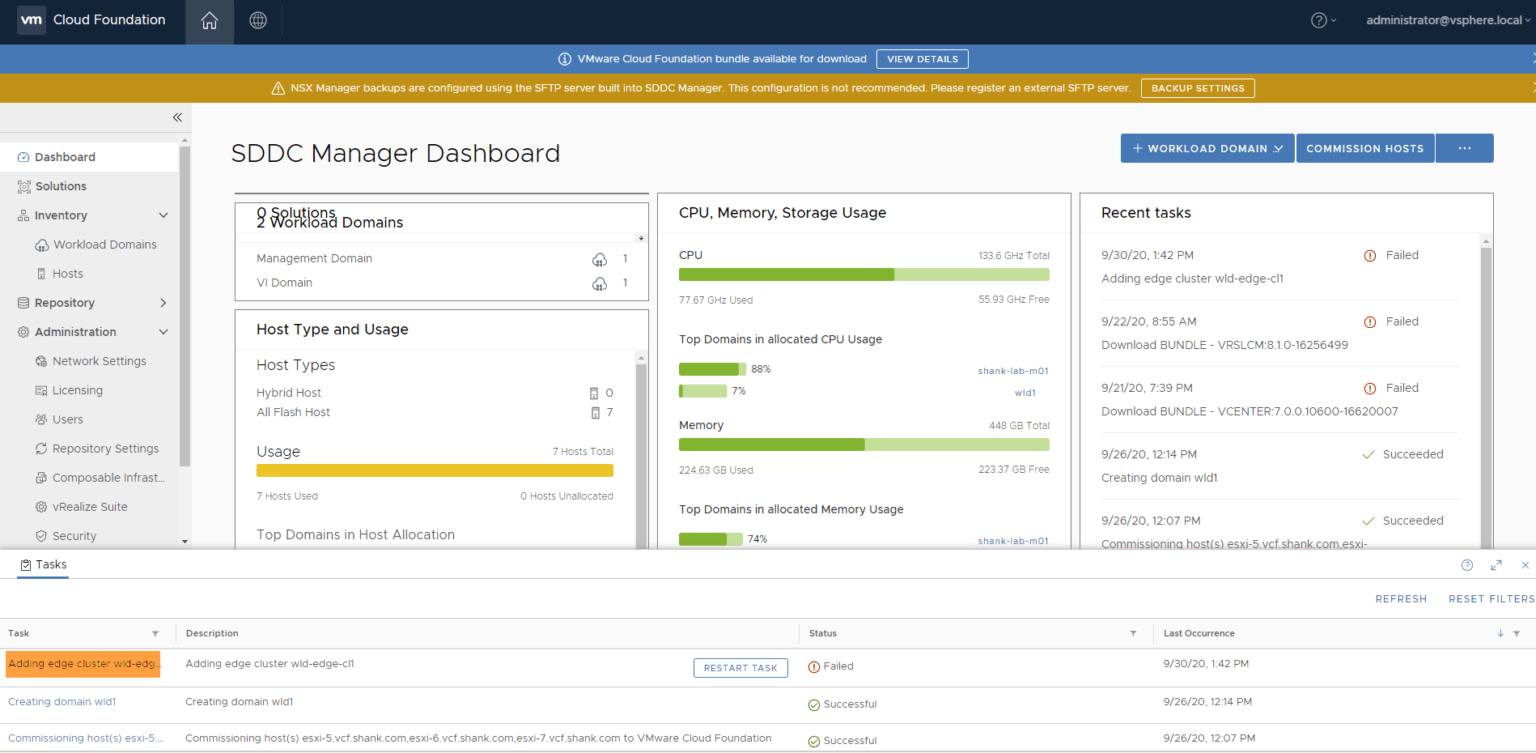
Task: Collapse the sidebar with double chevron
Action: point(177,117)
